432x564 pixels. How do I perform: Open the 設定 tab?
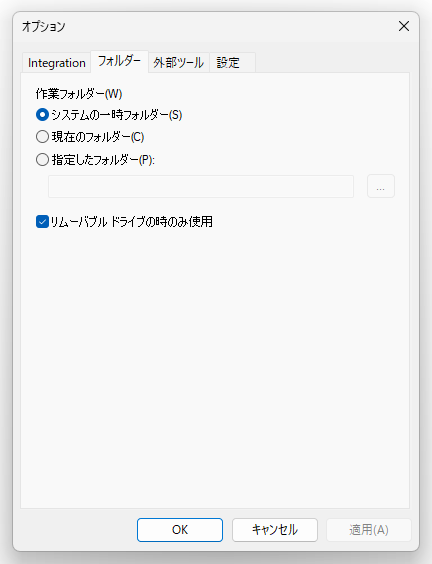click(x=232, y=63)
